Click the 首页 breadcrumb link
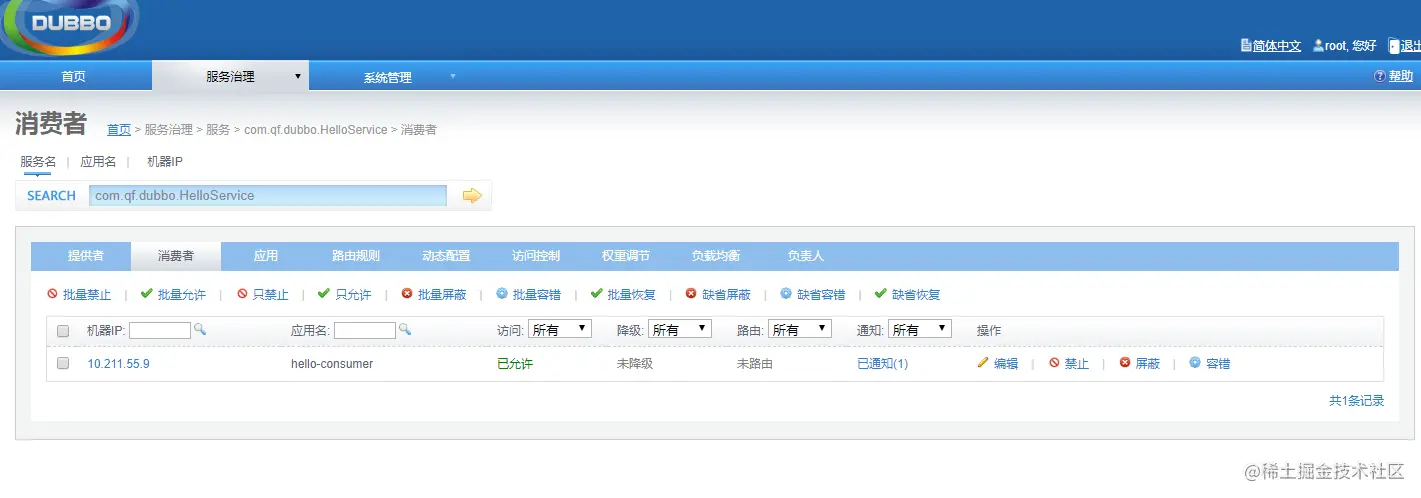The image size is (1421, 498). coord(119,130)
